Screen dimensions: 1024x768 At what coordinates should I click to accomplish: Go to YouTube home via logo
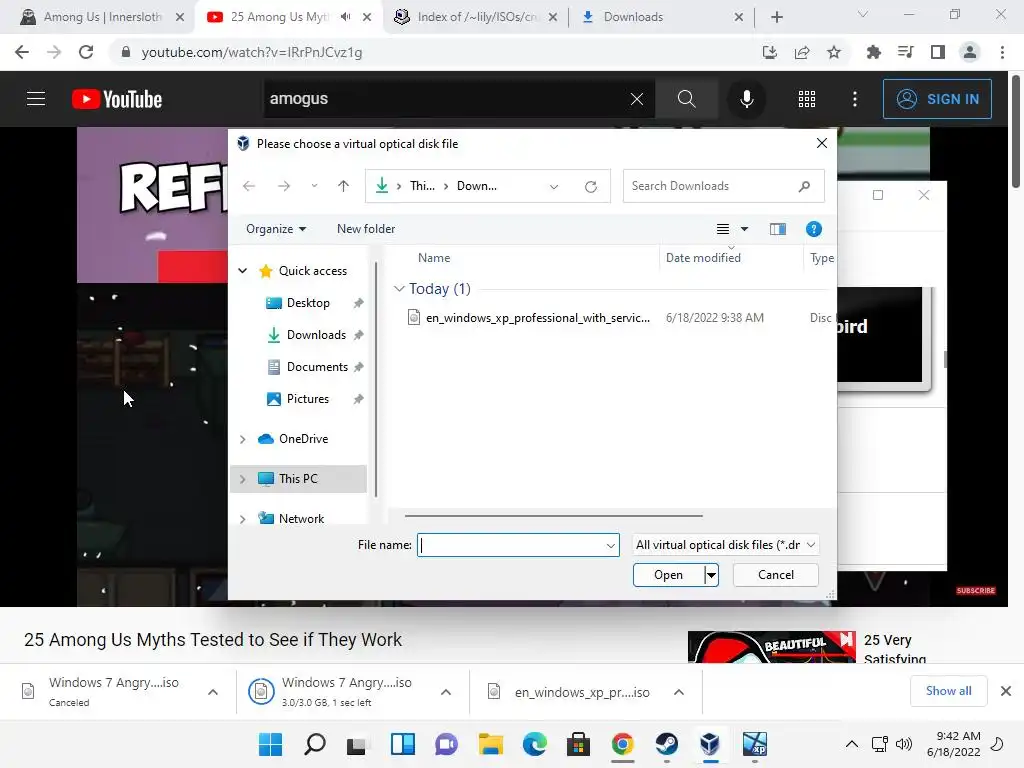(118, 99)
